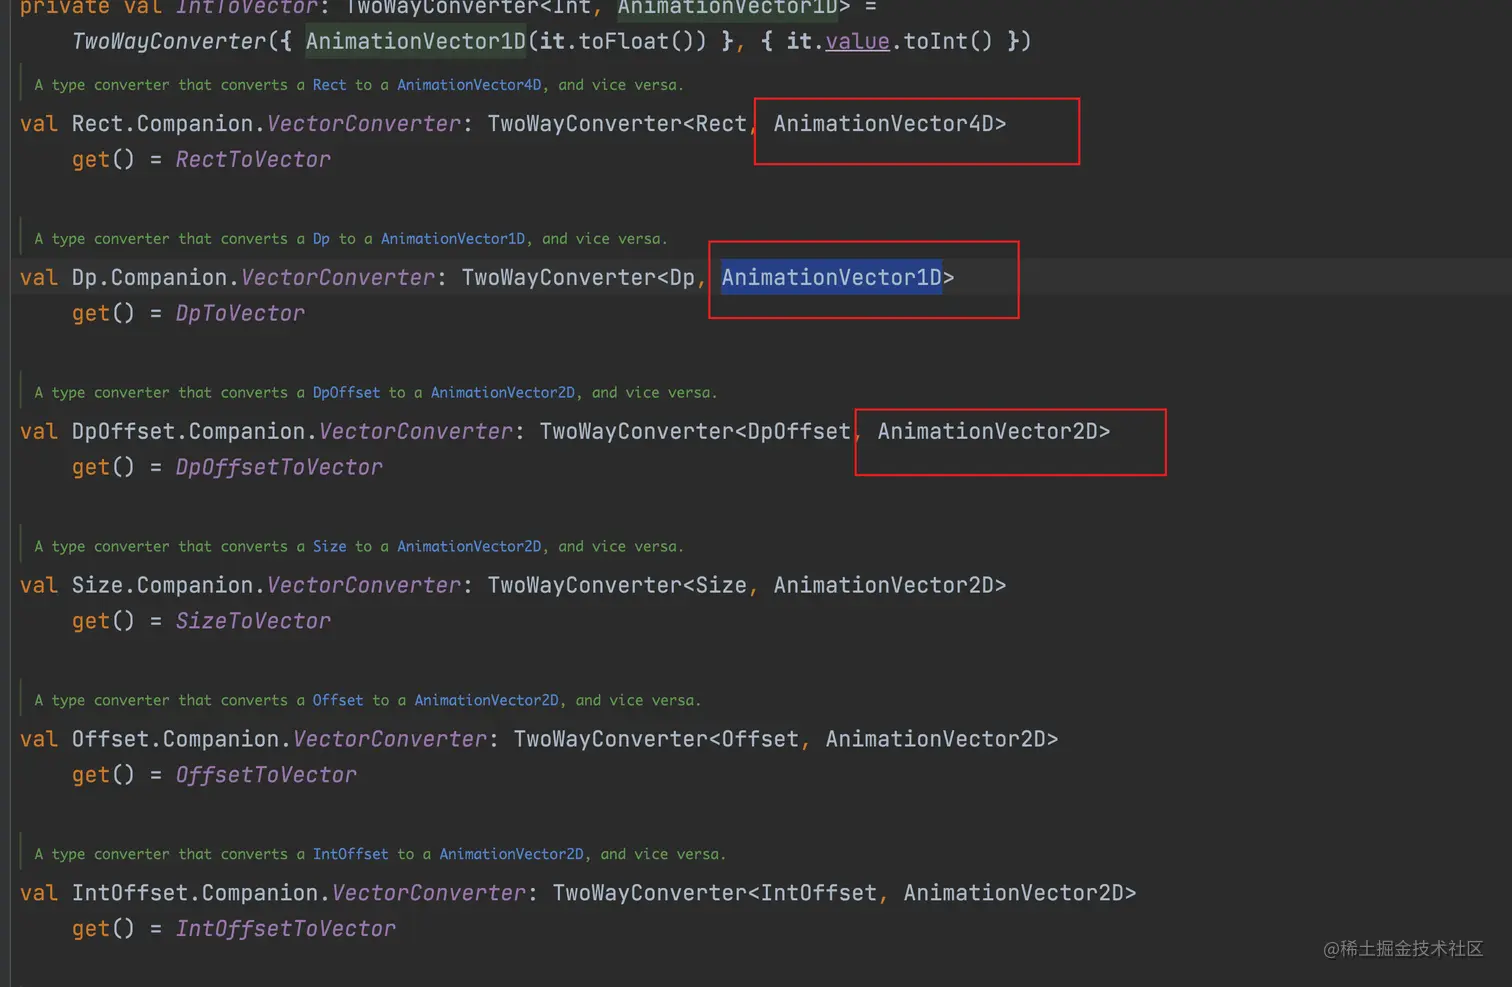Click VectorConverter in the Rect.Companion declaration
Viewport: 1512px width, 987px height.
(x=364, y=124)
